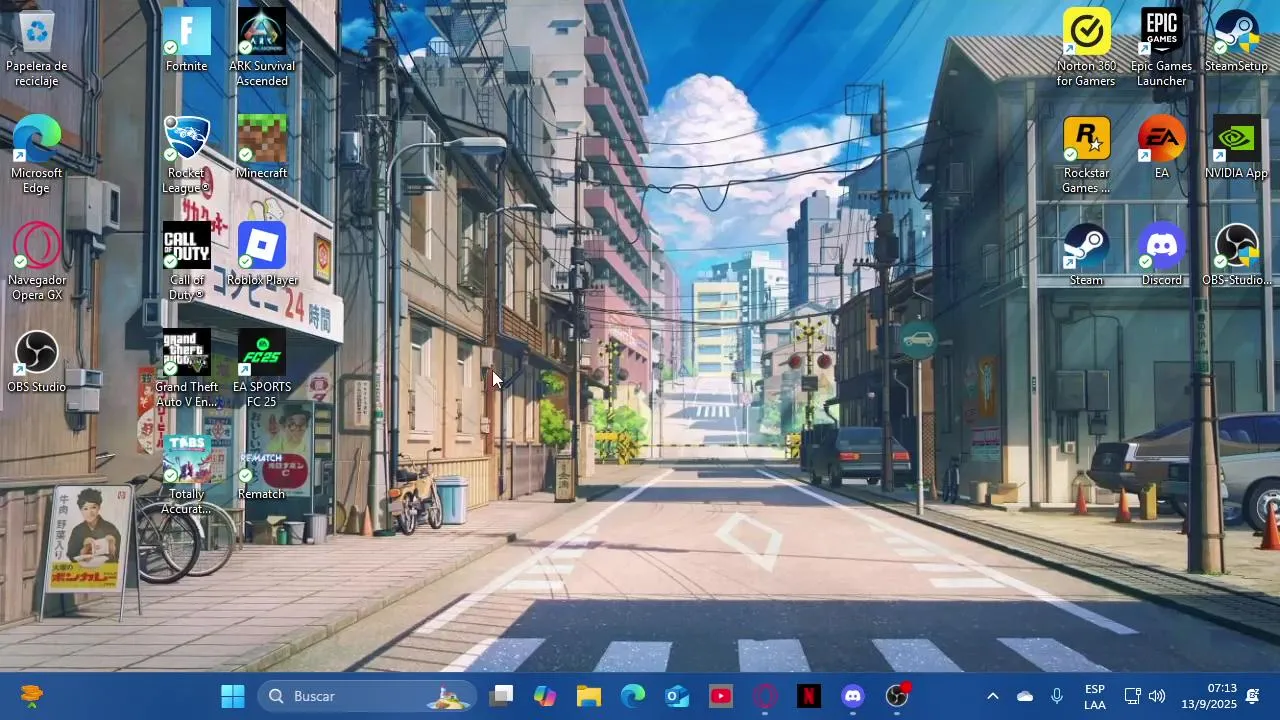Launch Totally Accurate Battle Simulator shortcut
Image resolution: width=1280 pixels, height=720 pixels.
(x=187, y=475)
